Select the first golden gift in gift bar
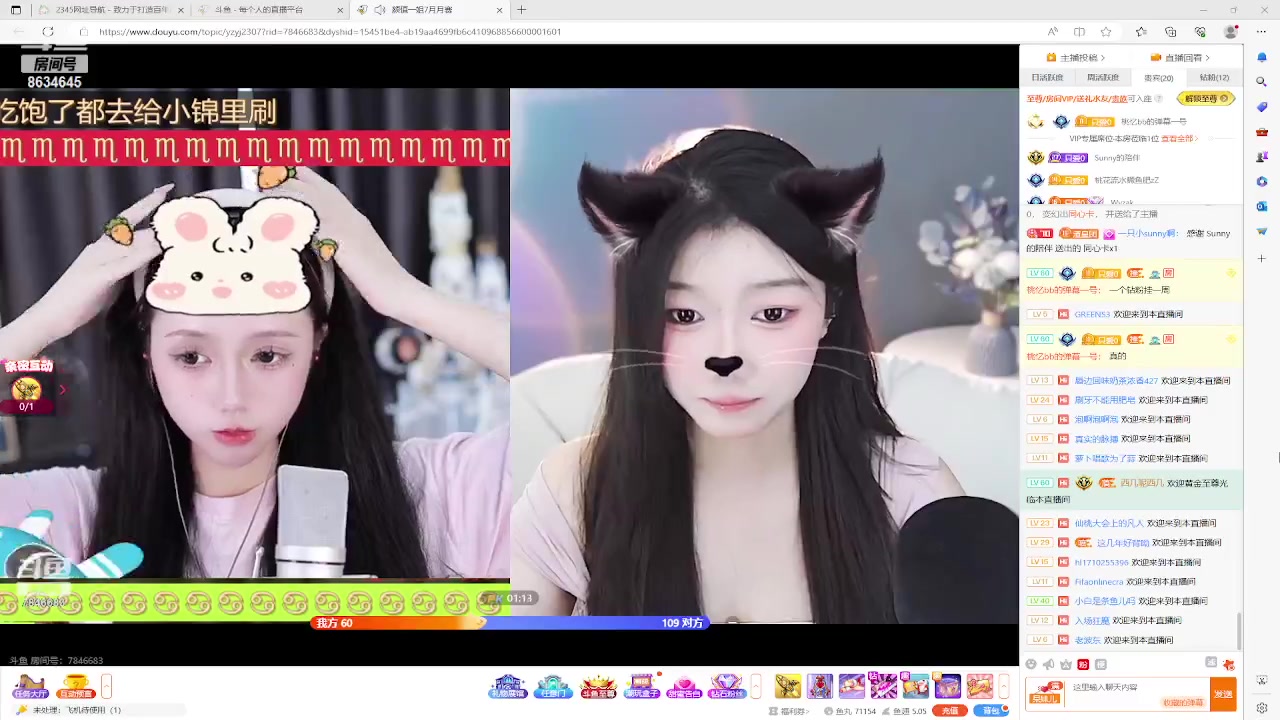The image size is (1280, 720). point(788,686)
